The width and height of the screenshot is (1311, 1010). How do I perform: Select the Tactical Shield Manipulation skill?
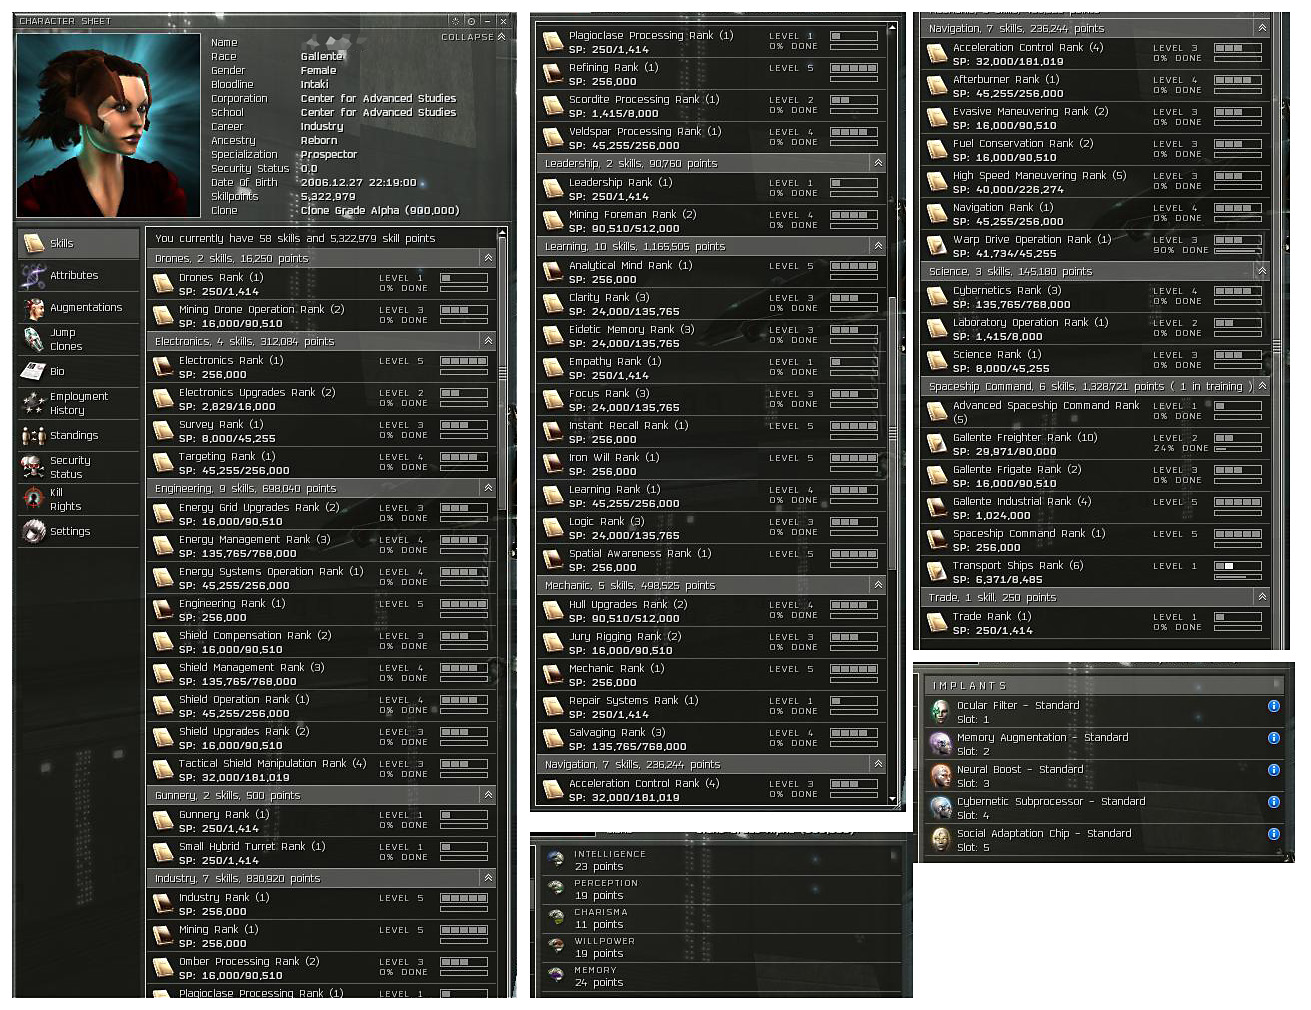click(x=322, y=770)
